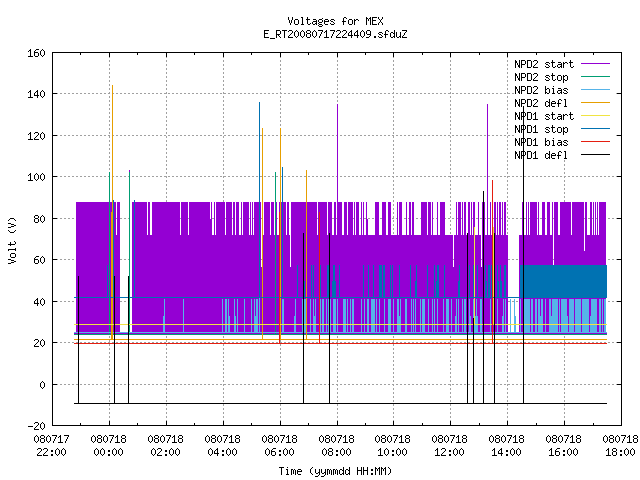Click the purple spike at the 08:00 gridline
The image size is (640, 480).
tap(338, 153)
